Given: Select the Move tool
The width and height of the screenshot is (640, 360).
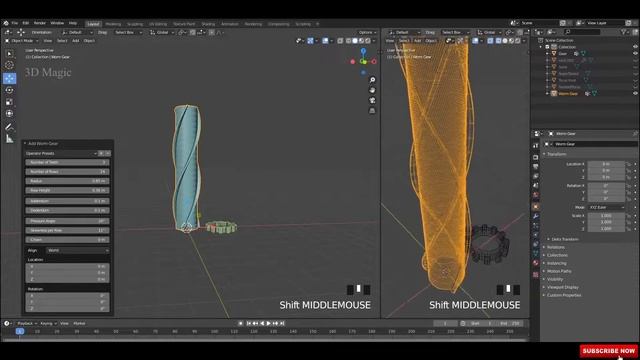Looking at the screenshot, I should click(x=9, y=78).
